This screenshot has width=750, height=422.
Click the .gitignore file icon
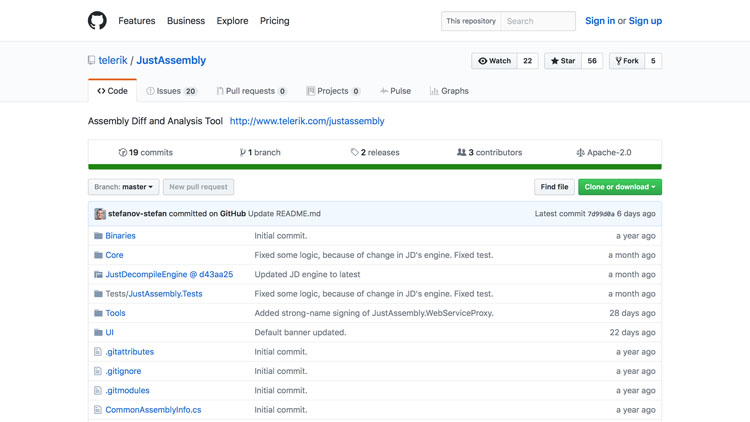98,371
